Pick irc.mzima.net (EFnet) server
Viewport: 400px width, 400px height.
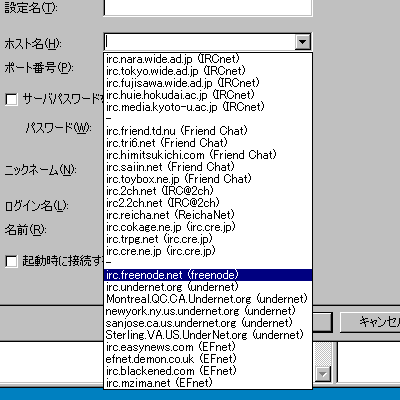208,383
